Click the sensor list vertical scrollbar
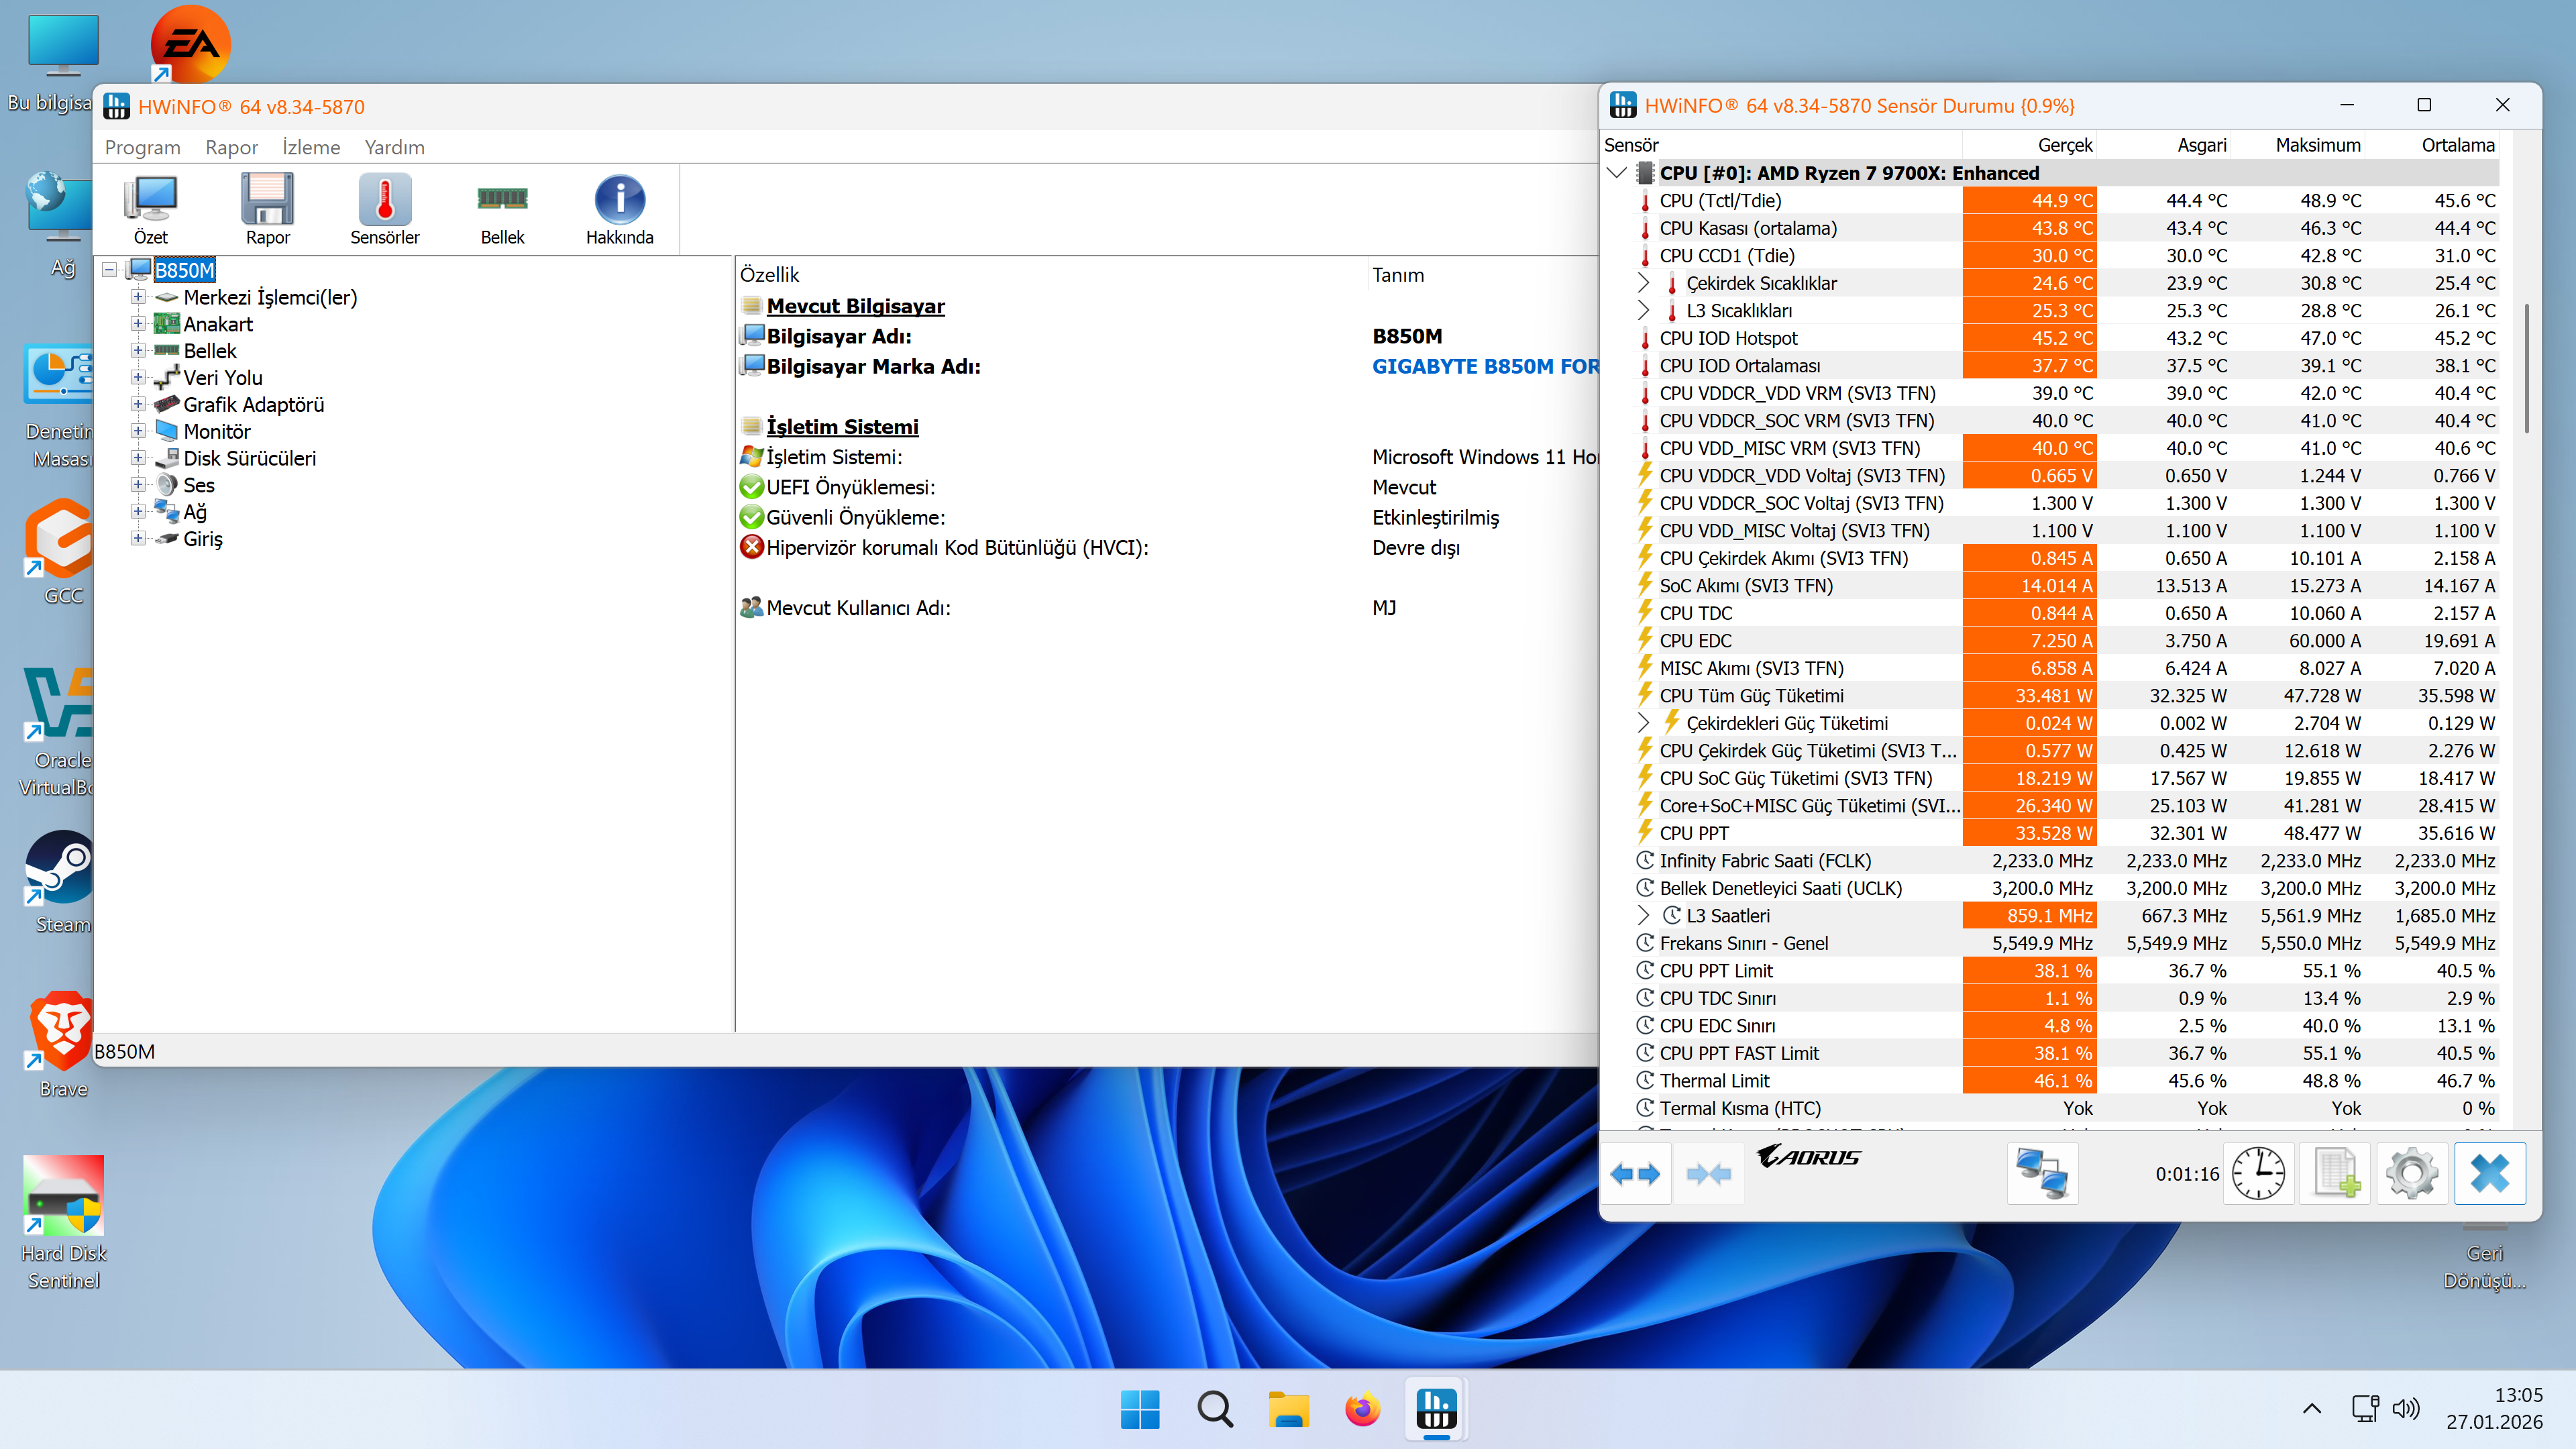 [x=2526, y=368]
